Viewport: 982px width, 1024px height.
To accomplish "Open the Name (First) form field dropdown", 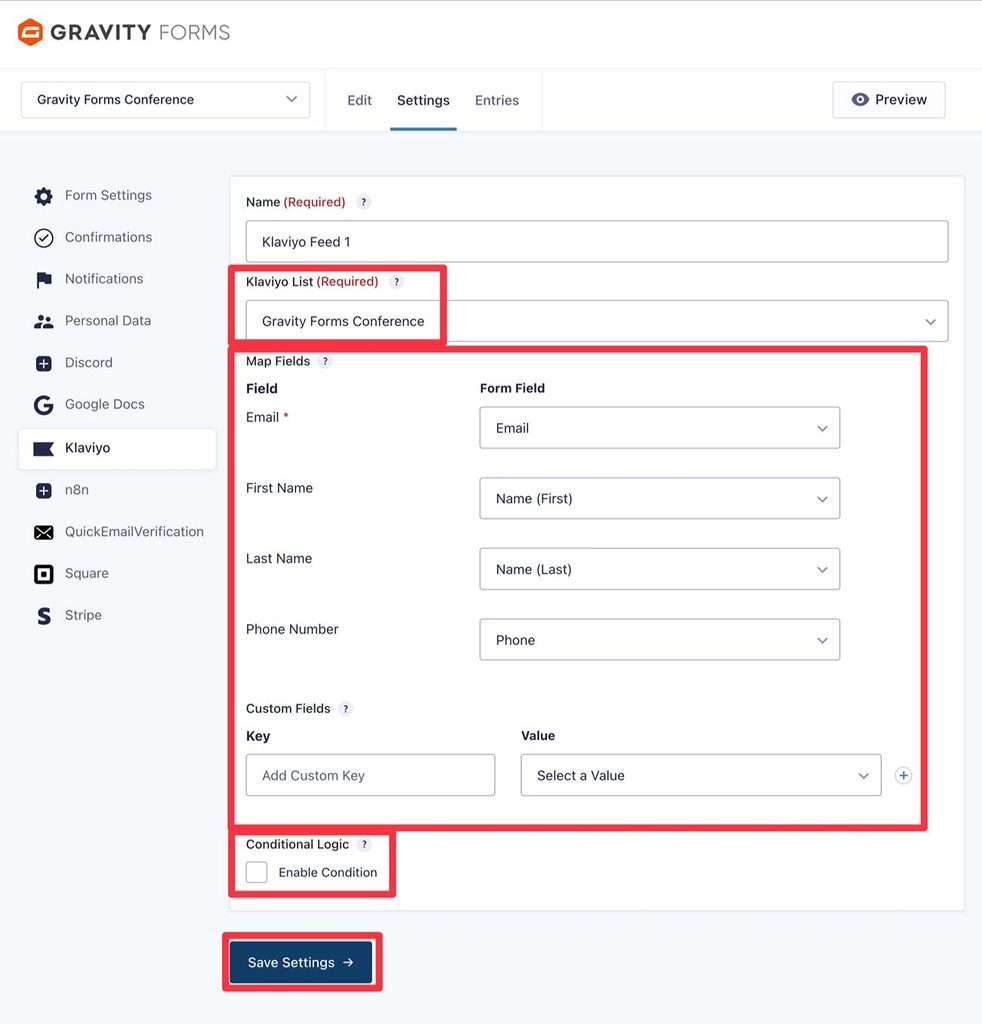I will pyautogui.click(x=659, y=498).
